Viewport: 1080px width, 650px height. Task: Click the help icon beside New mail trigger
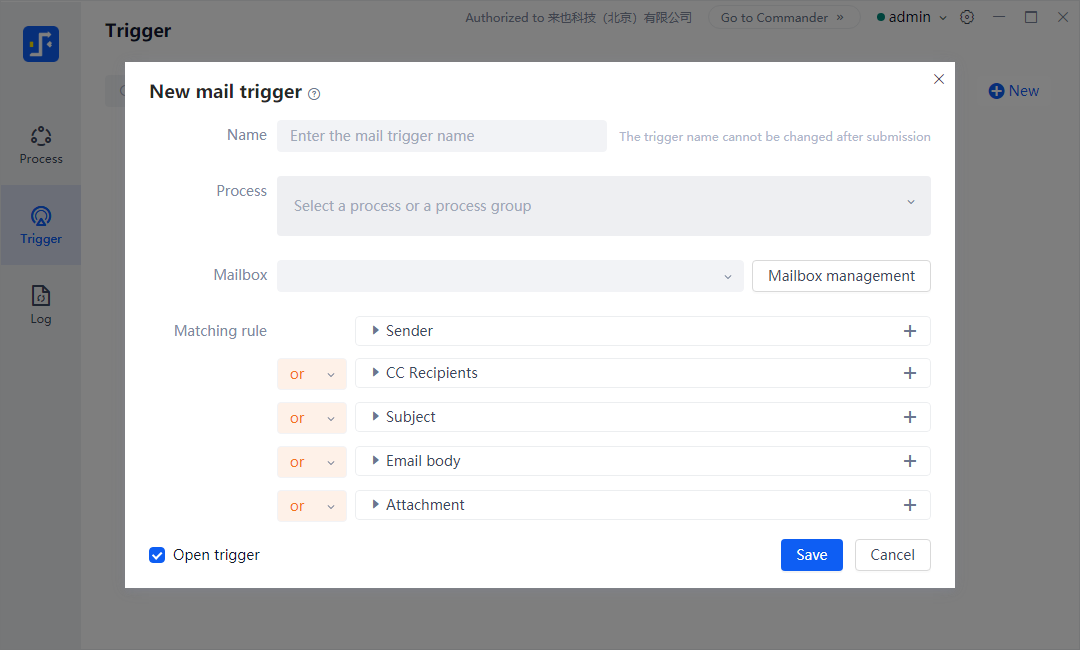pyautogui.click(x=314, y=94)
